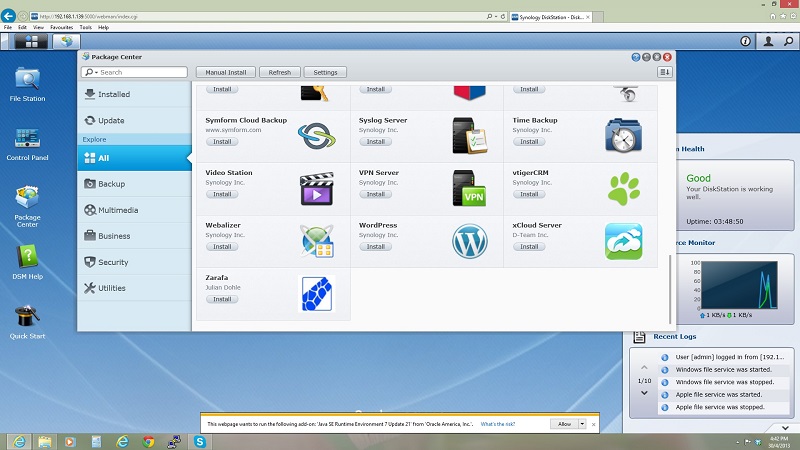Screen dimensions: 800x450
Task: Install Symform Cloud Backup
Action: tap(222, 141)
